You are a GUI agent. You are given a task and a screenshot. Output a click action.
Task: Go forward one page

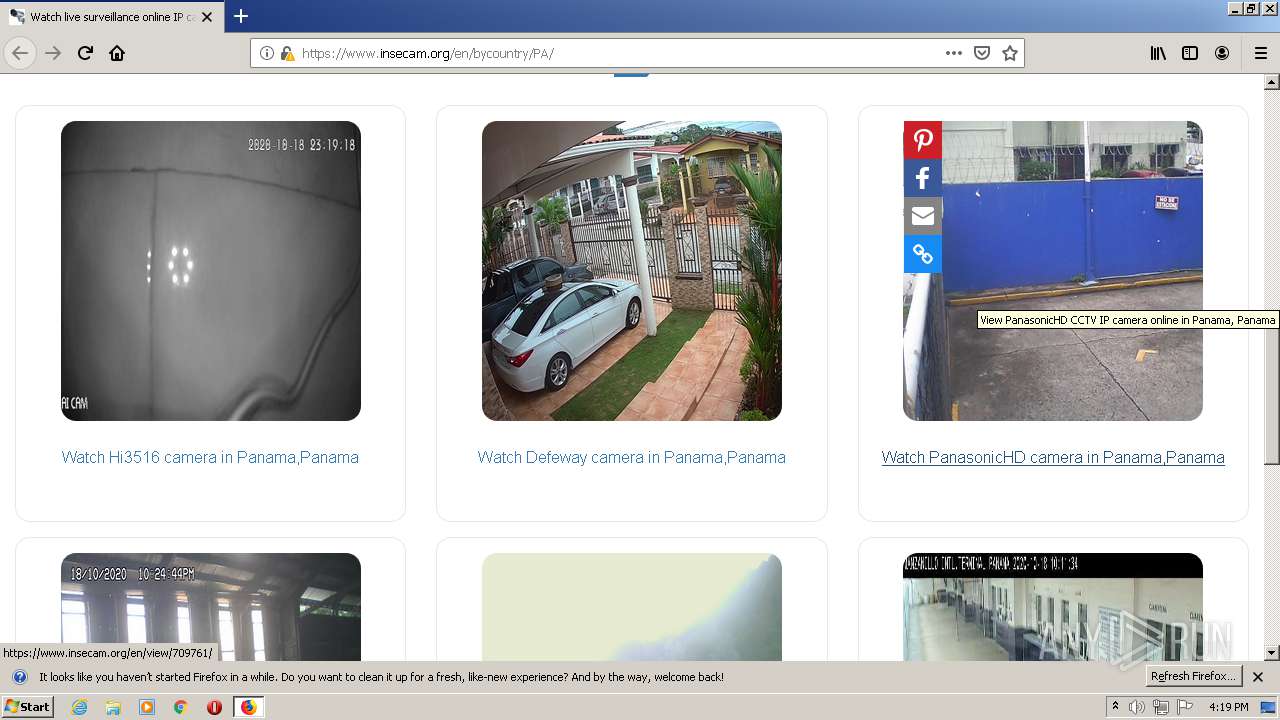point(53,53)
